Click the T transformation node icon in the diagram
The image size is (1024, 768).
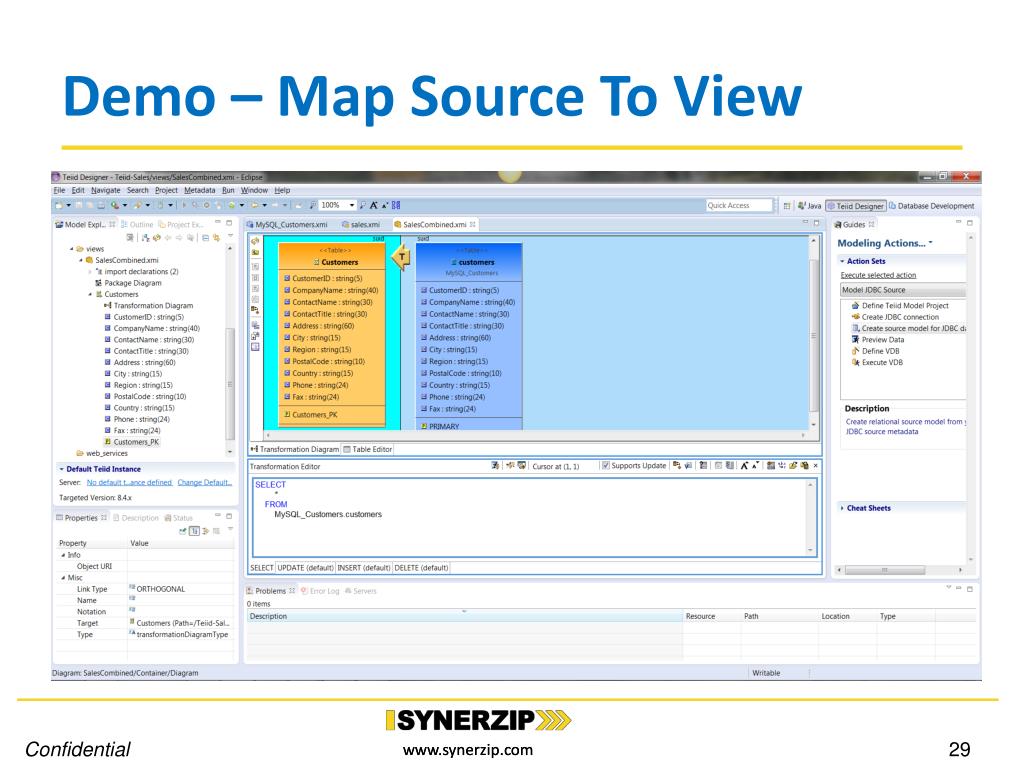[402, 257]
